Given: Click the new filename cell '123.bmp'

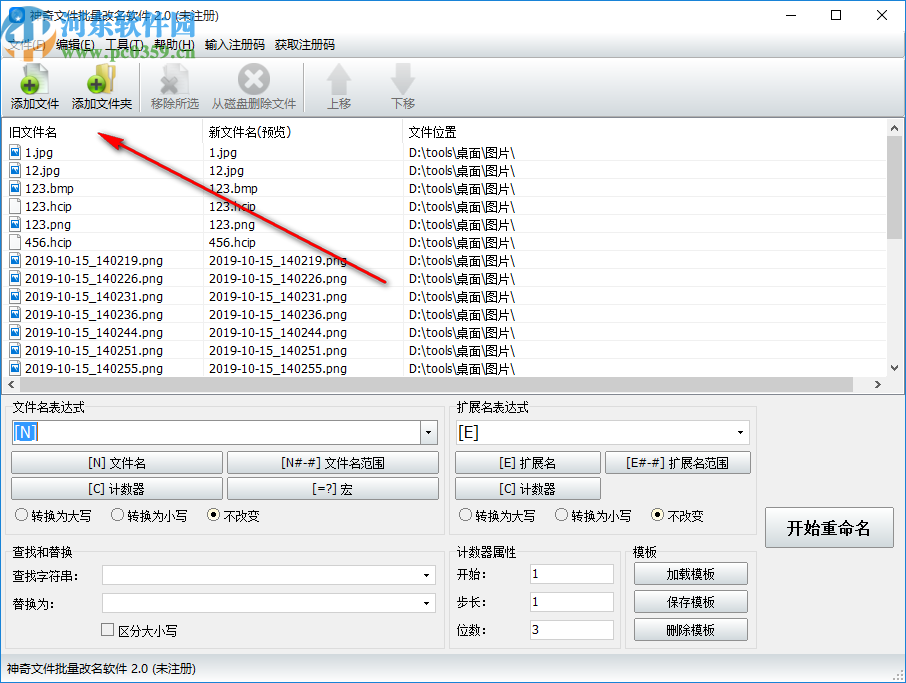Looking at the screenshot, I should [233, 188].
